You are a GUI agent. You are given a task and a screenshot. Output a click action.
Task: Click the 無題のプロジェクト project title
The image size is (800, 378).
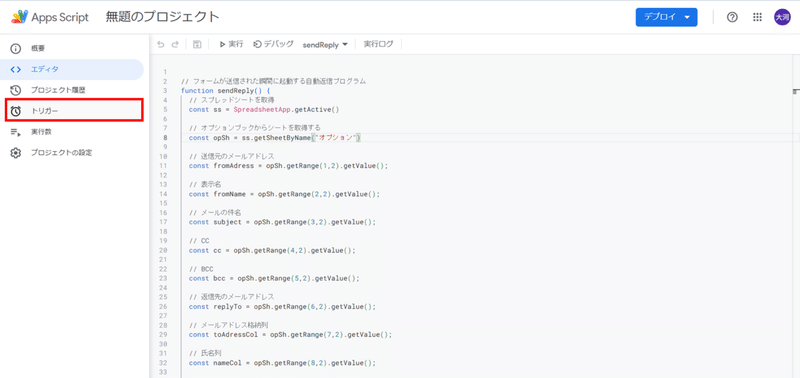coord(163,17)
